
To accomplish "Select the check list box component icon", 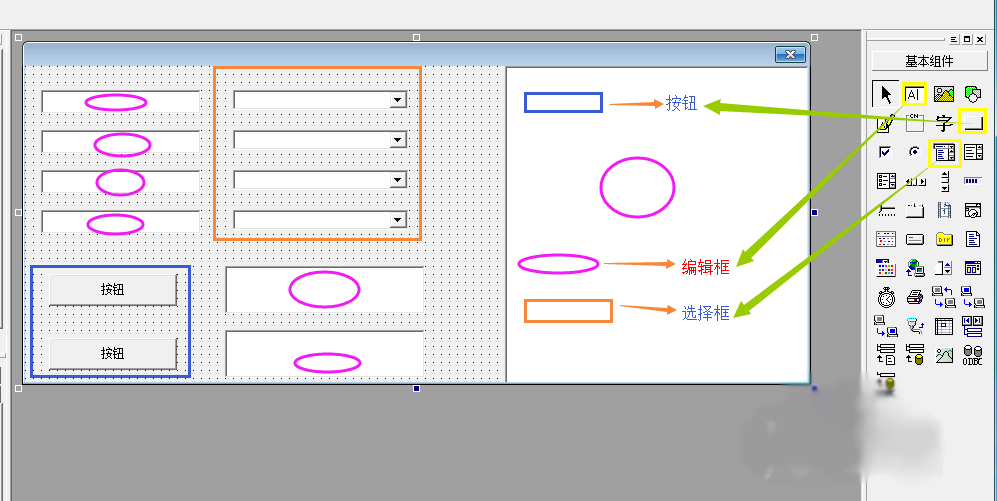I will (x=886, y=181).
